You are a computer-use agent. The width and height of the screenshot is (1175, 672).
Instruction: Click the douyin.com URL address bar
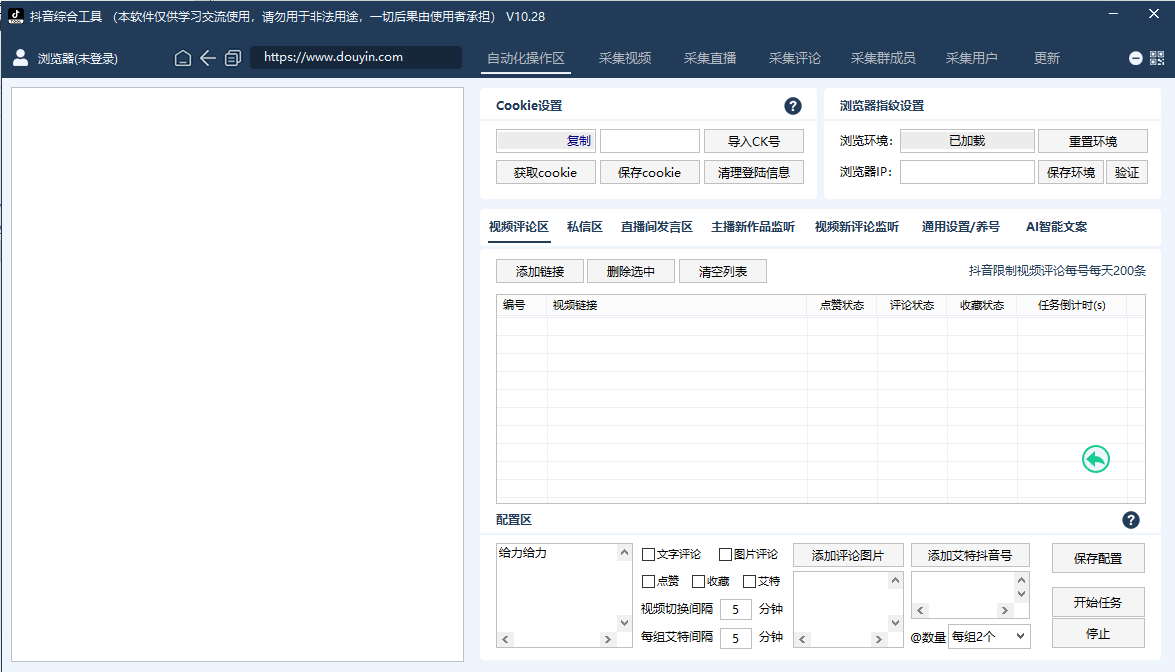coord(355,57)
